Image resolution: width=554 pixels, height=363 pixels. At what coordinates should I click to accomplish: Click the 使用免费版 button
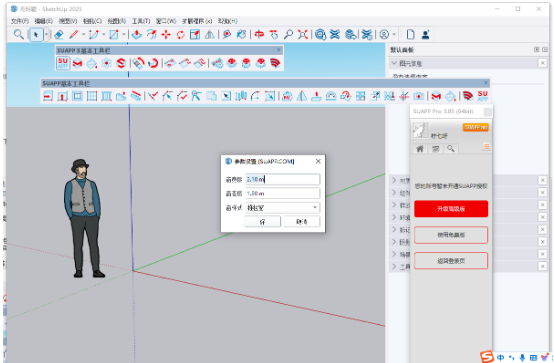tap(451, 235)
